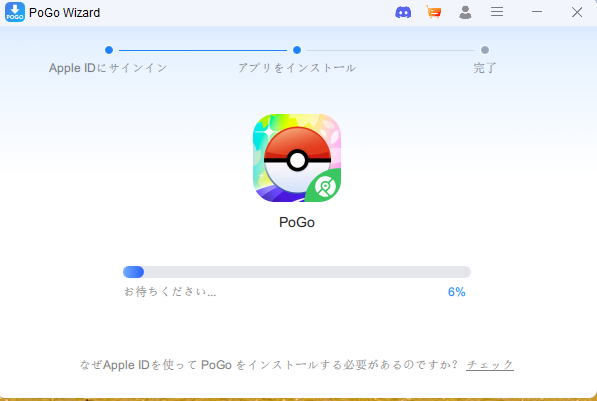This screenshot has width=597, height=401.
Task: Close the PoGo Wizard window
Action: (x=577, y=12)
